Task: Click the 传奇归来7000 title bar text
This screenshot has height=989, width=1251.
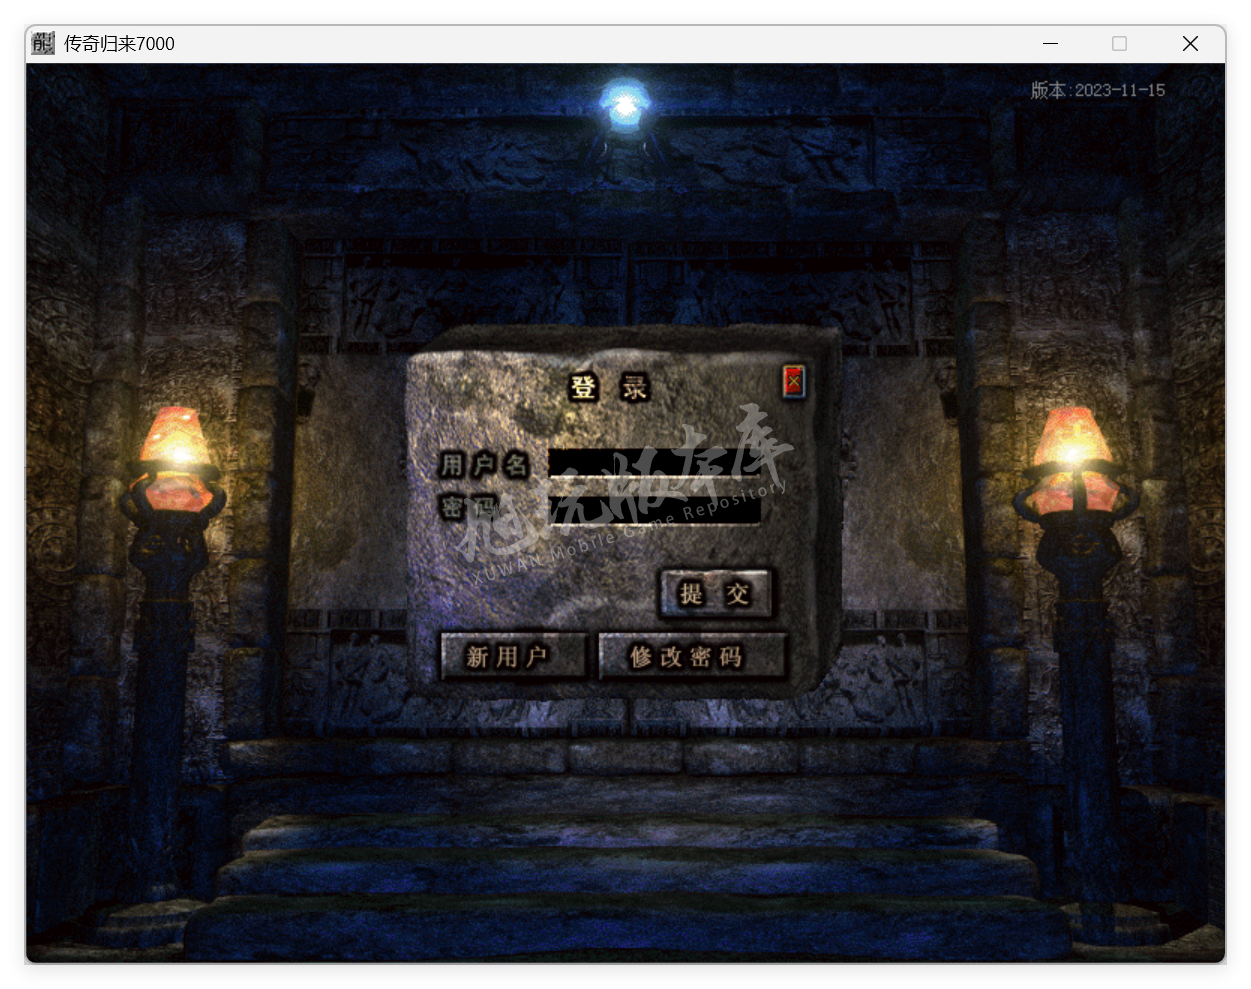Action: (x=119, y=43)
